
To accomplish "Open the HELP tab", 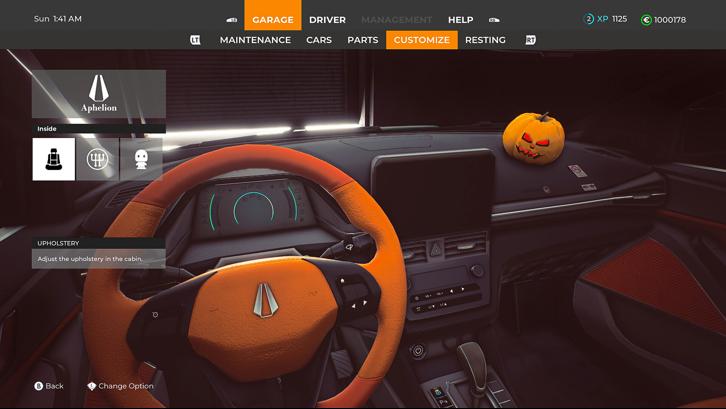I will click(x=460, y=20).
